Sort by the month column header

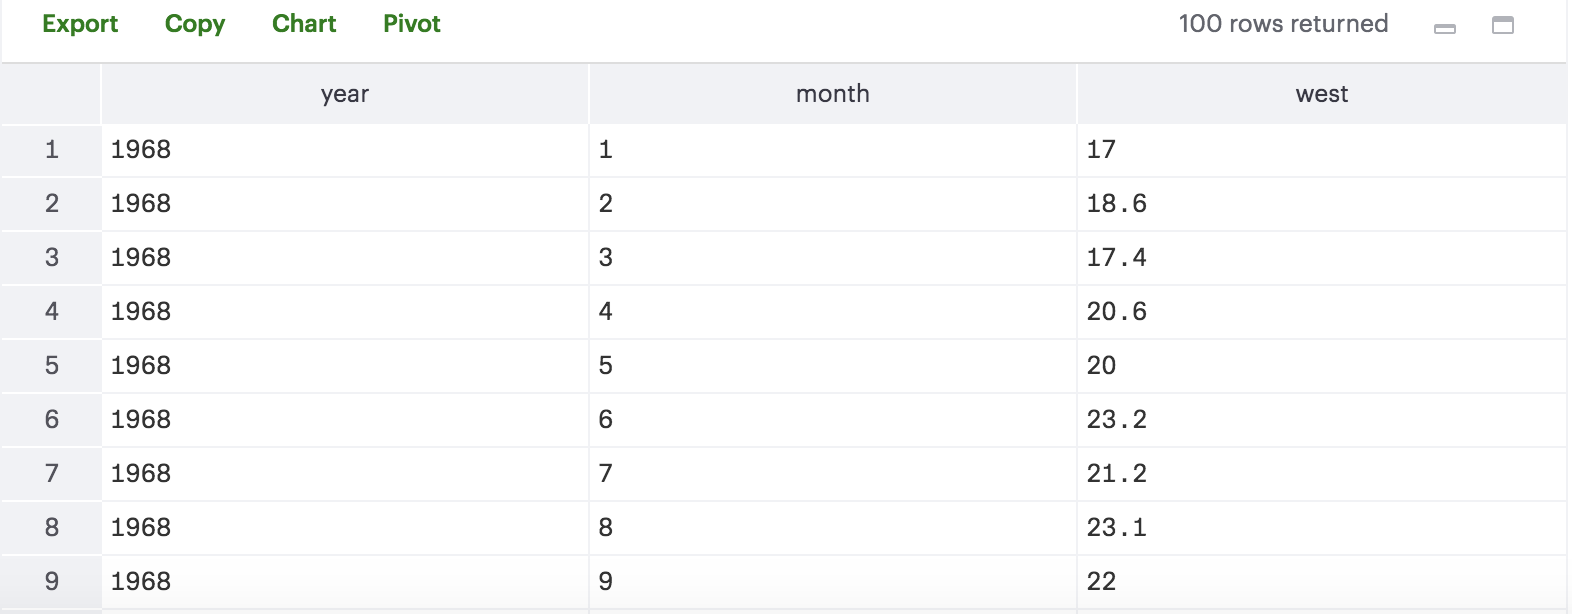tap(833, 94)
